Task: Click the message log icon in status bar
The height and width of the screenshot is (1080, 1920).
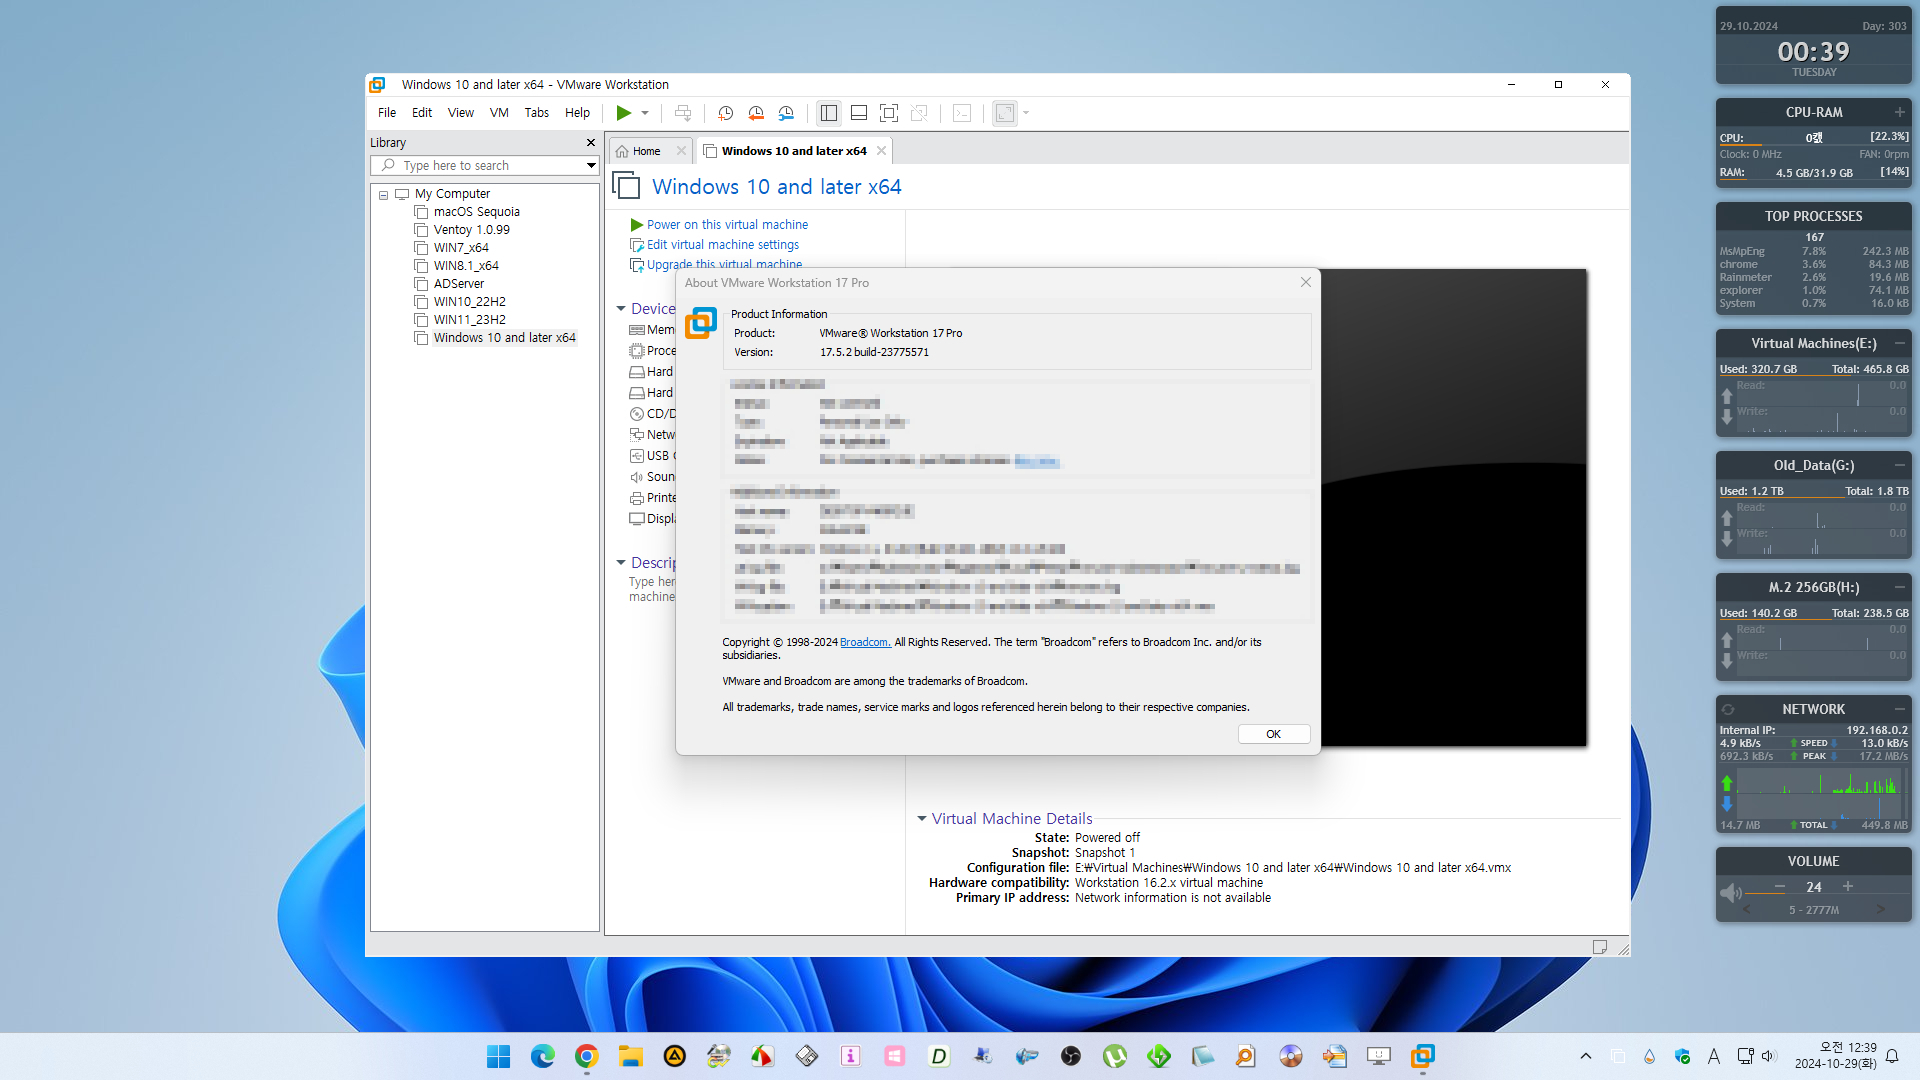Action: click(1599, 947)
